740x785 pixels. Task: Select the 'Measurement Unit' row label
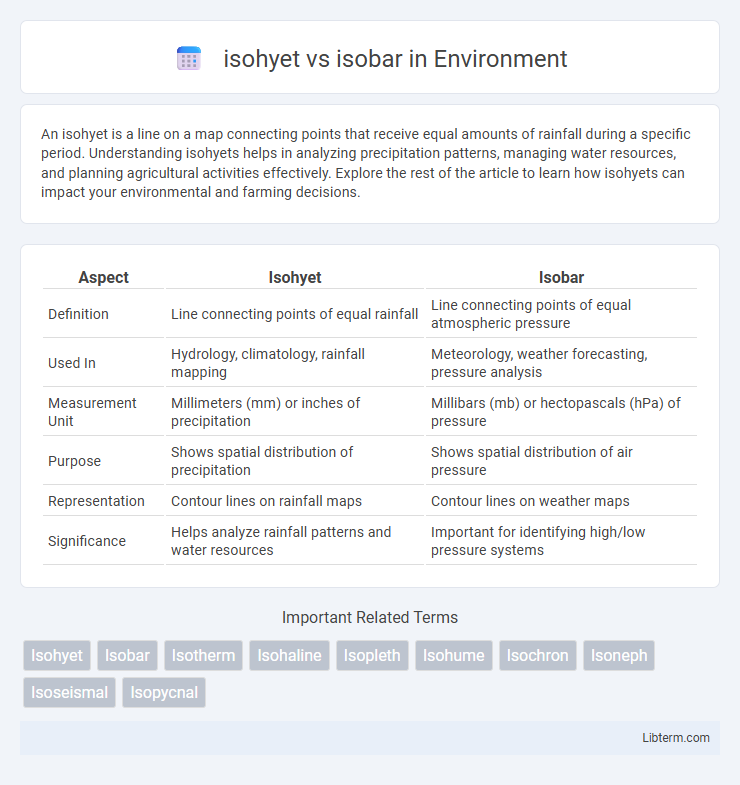pyautogui.click(x=92, y=412)
